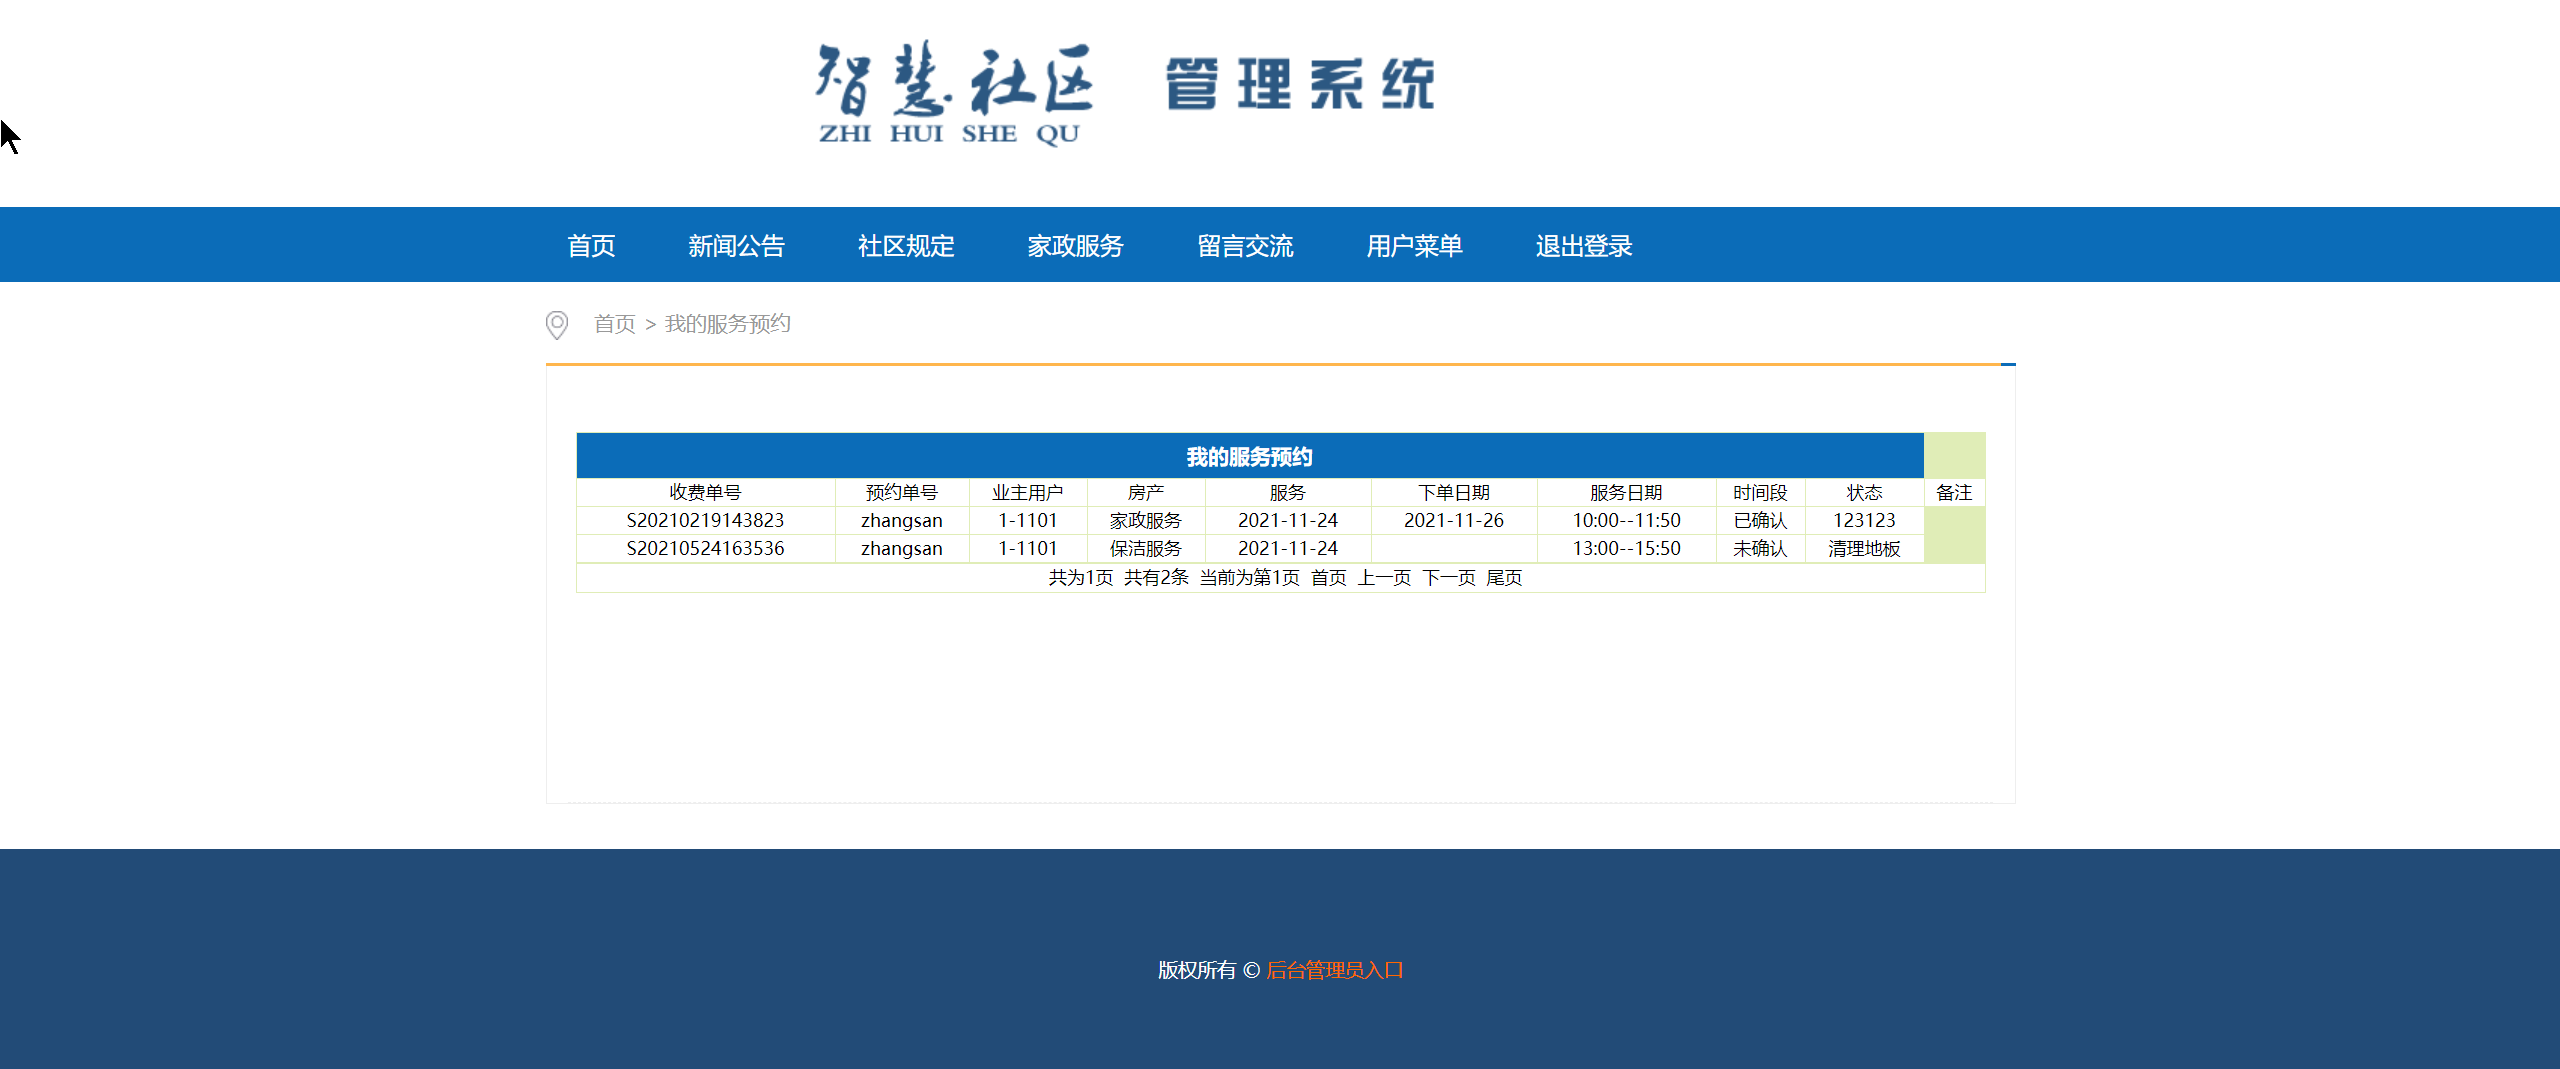Click 当前为第1页 pagination text

(1250, 578)
